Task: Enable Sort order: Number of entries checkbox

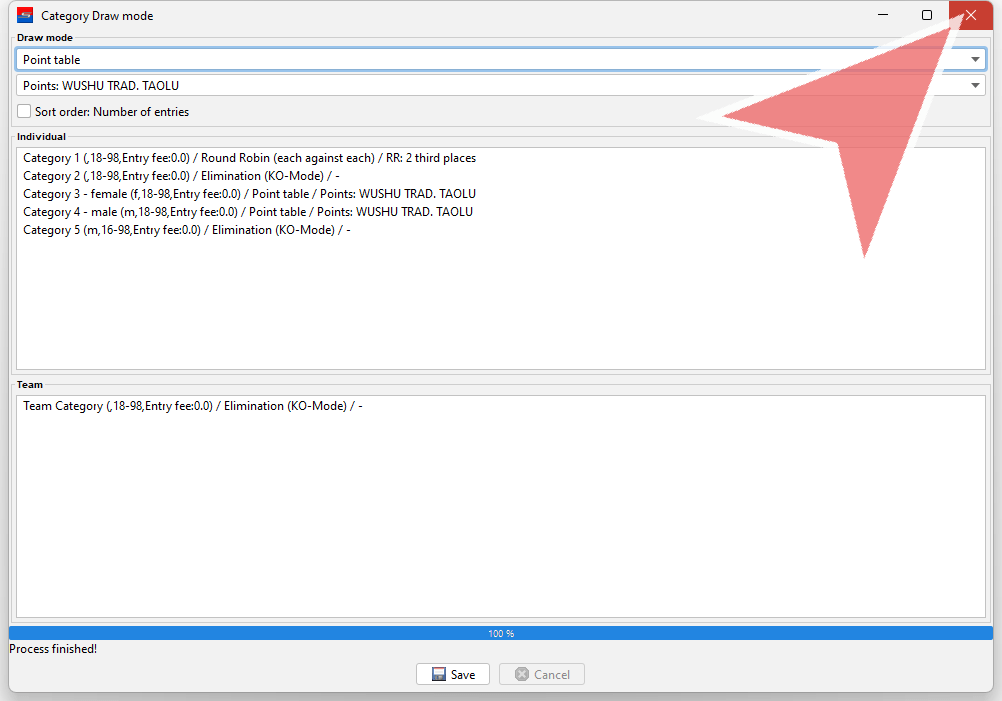Action: pyautogui.click(x=24, y=112)
